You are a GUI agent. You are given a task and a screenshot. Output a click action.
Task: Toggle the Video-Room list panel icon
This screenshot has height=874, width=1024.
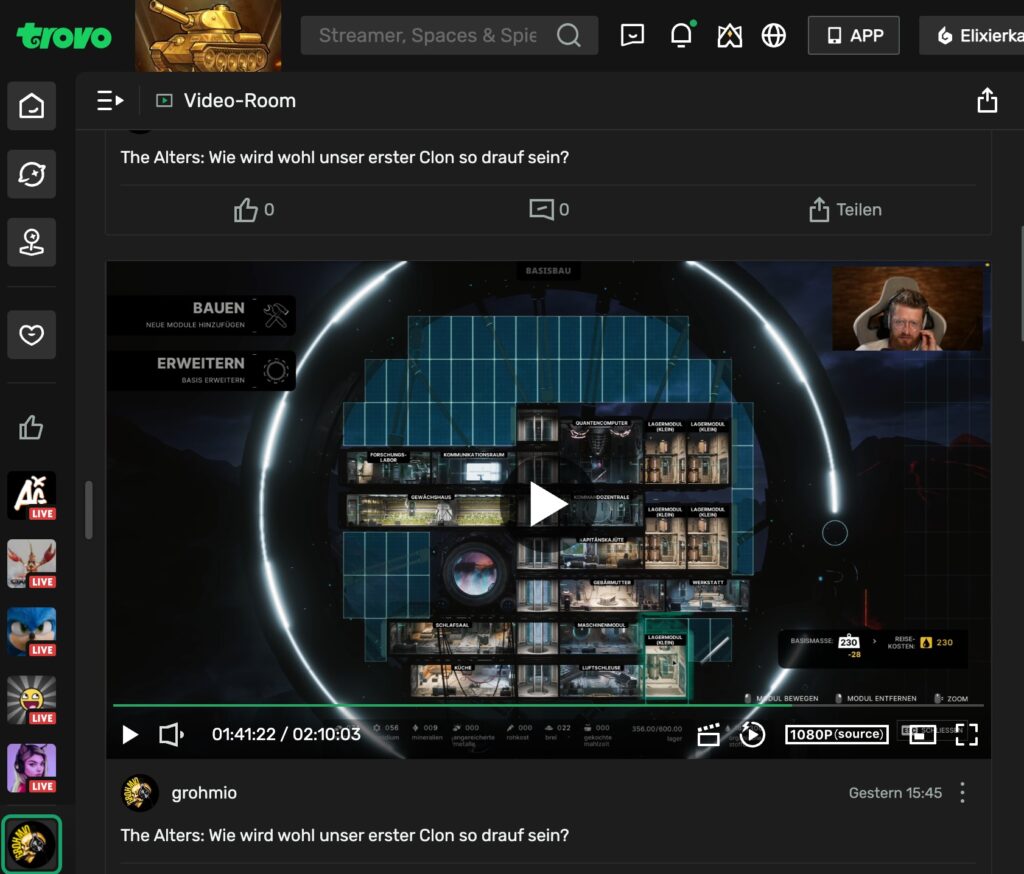point(110,101)
